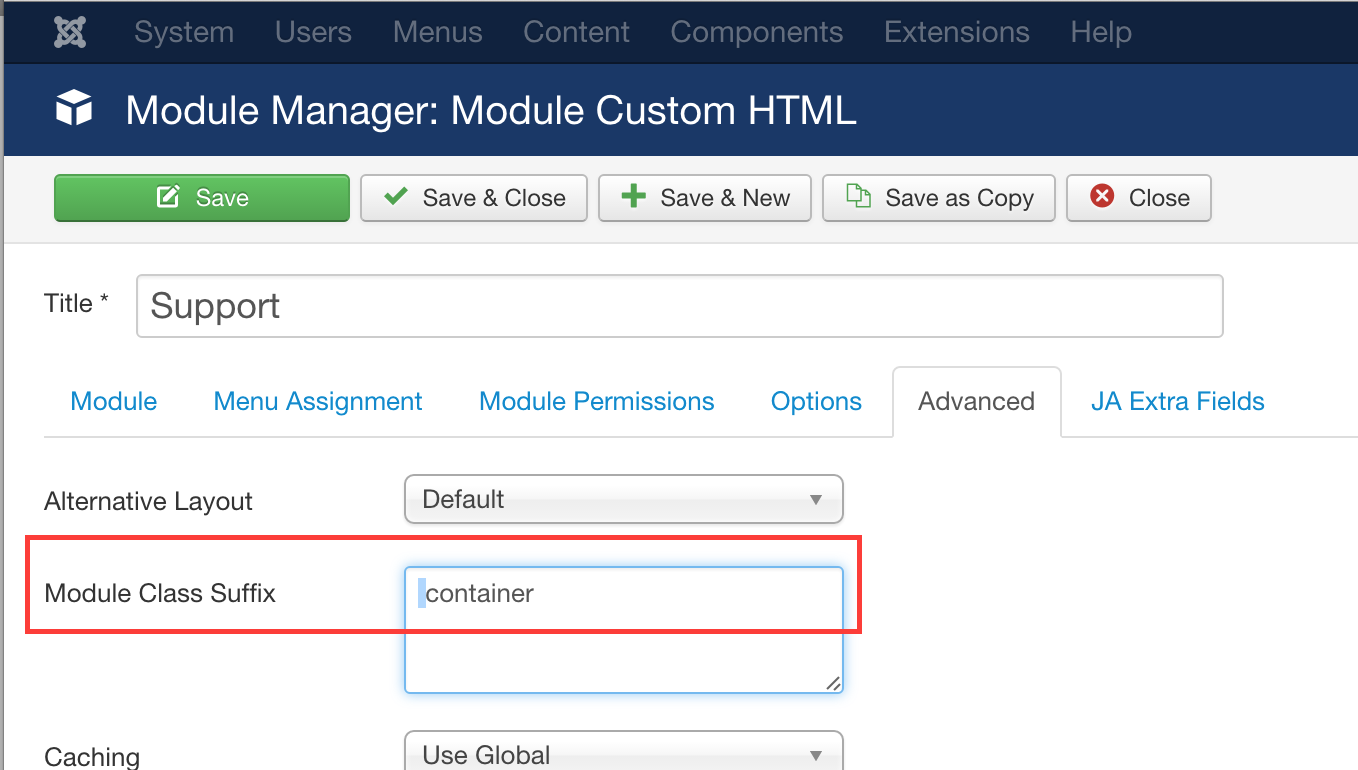Click the Title input field
The width and height of the screenshot is (1358, 770).
point(679,306)
